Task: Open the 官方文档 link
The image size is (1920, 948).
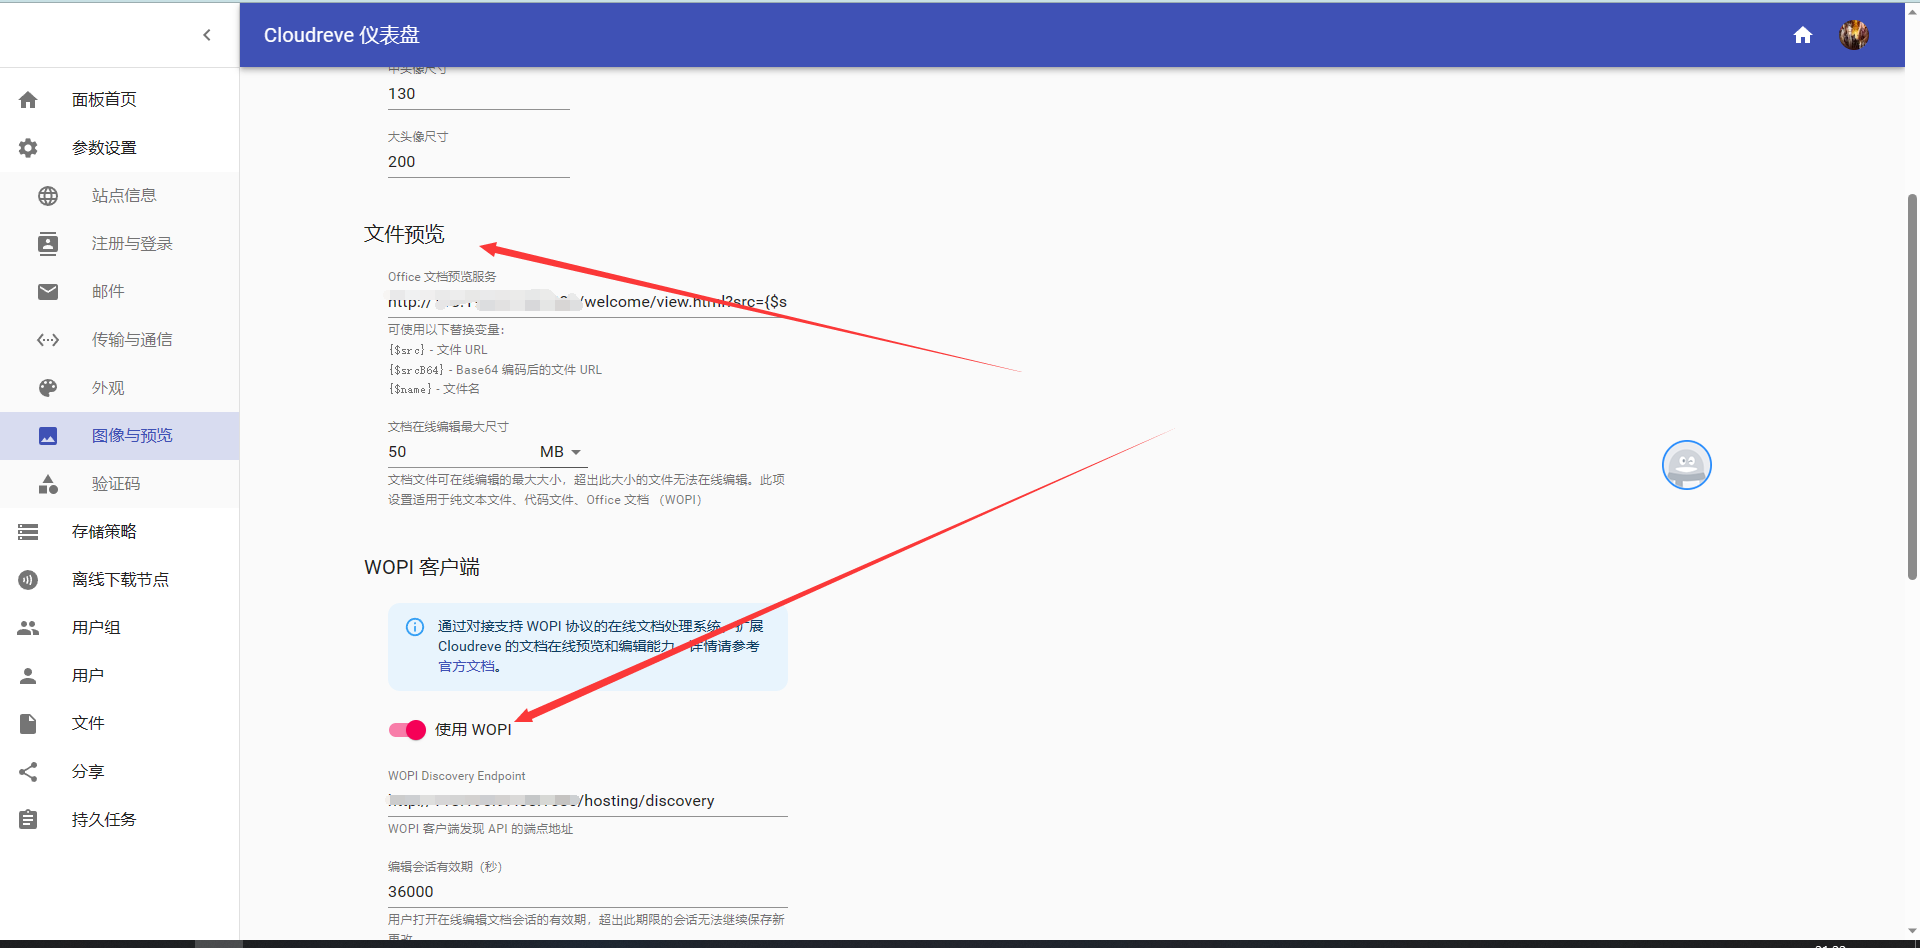Action: pos(466,667)
